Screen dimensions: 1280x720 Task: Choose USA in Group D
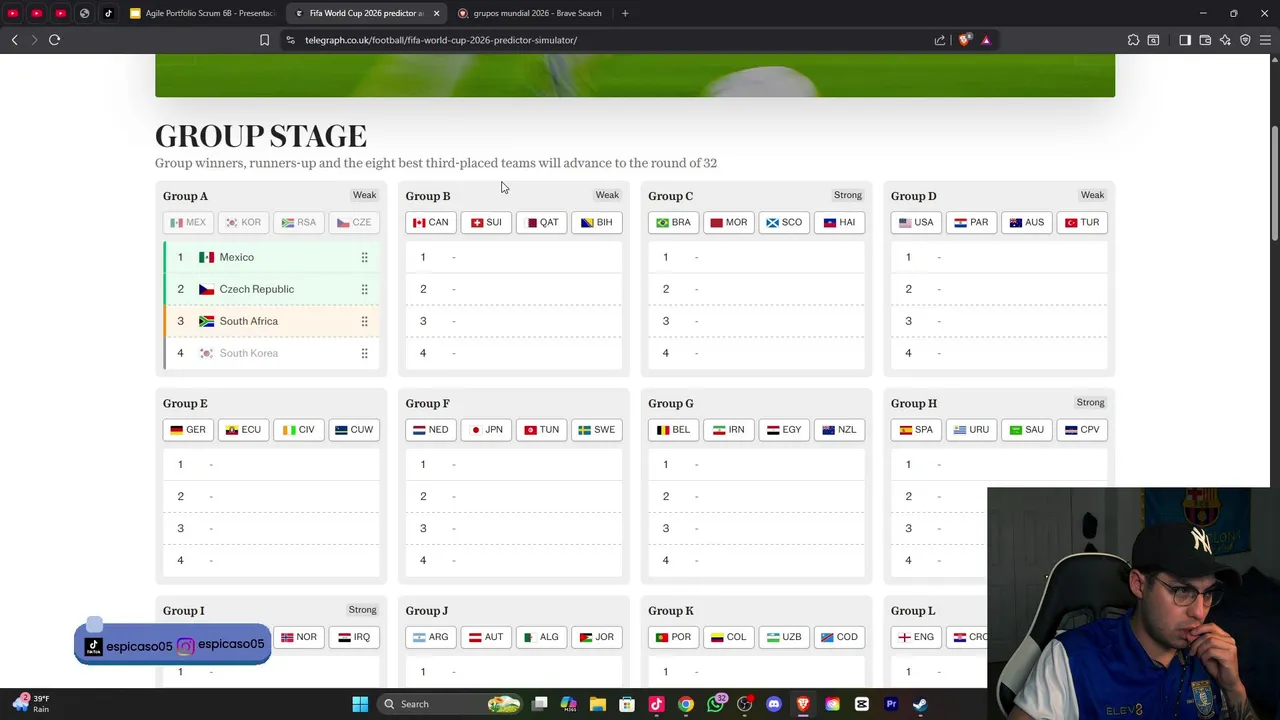[916, 222]
